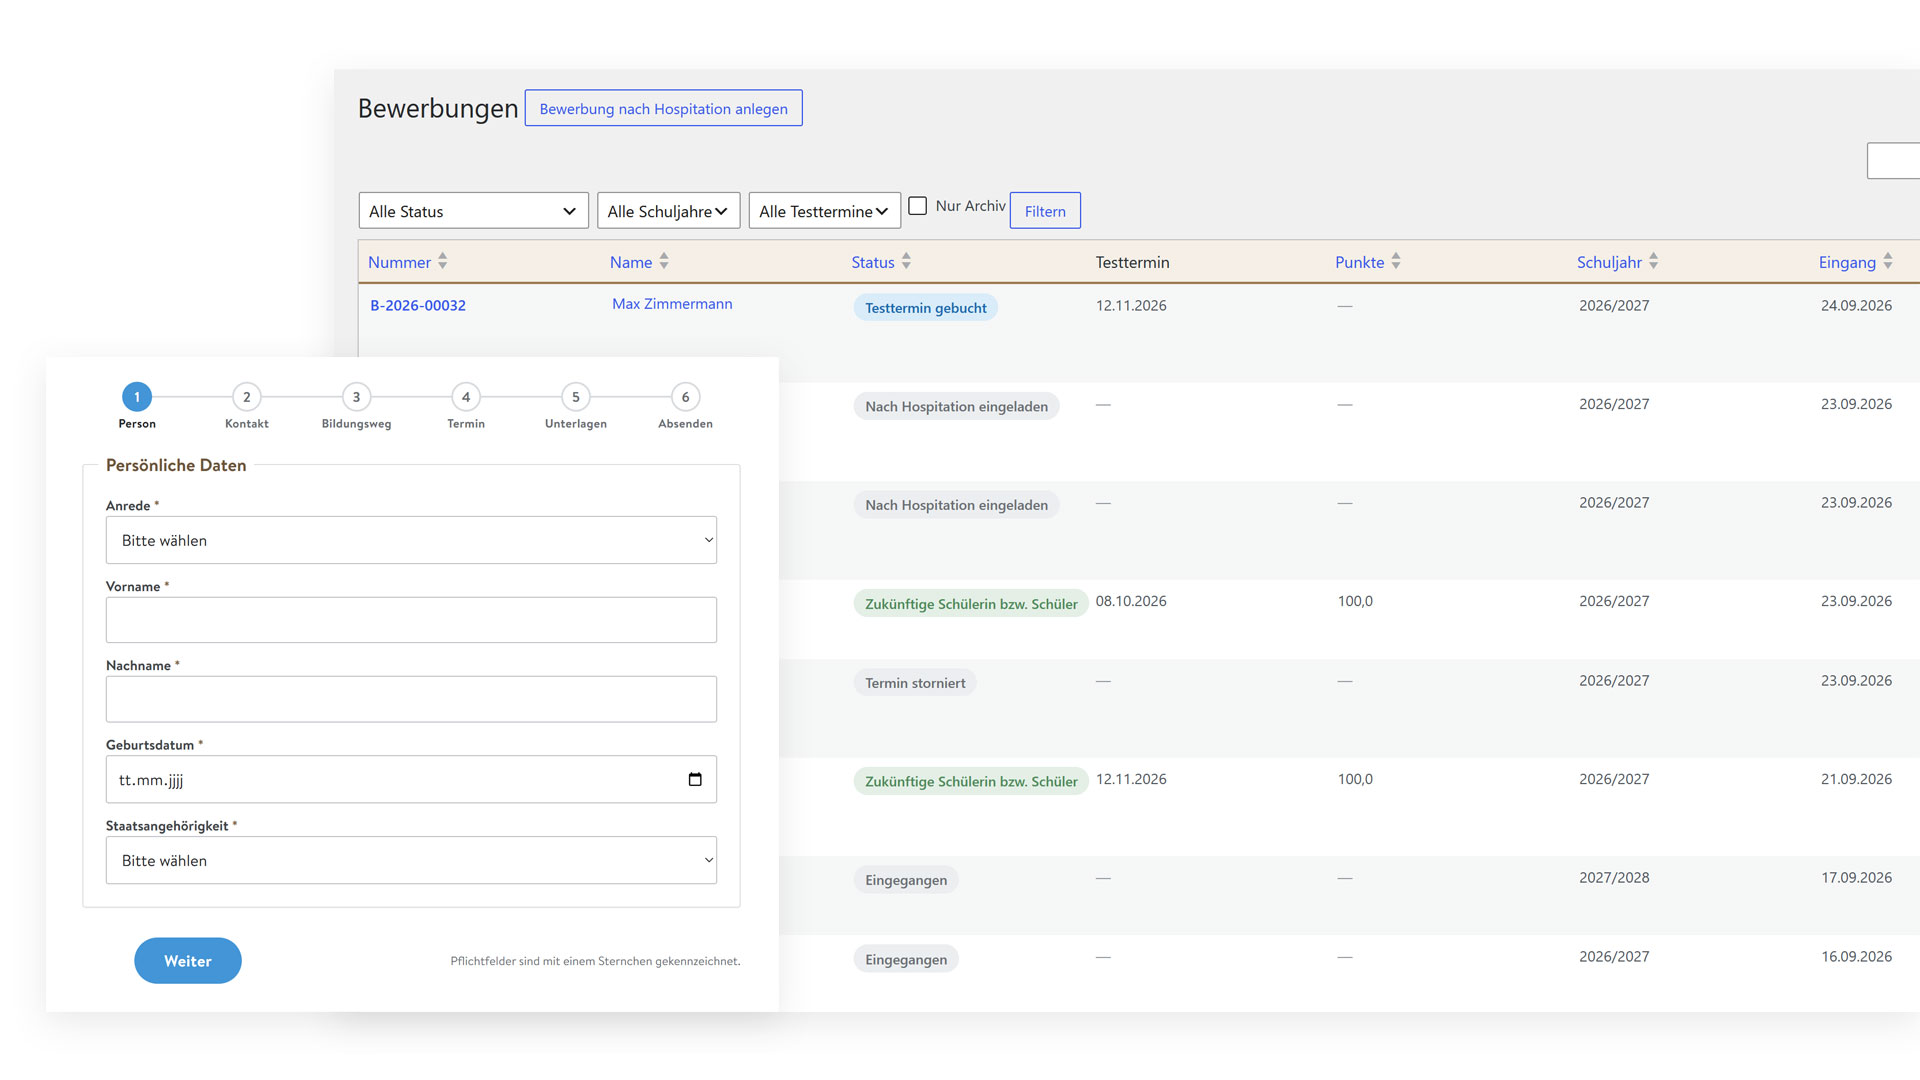Image resolution: width=1920 pixels, height=1080 pixels.
Task: Click Nummer column header link
Action: 399,262
